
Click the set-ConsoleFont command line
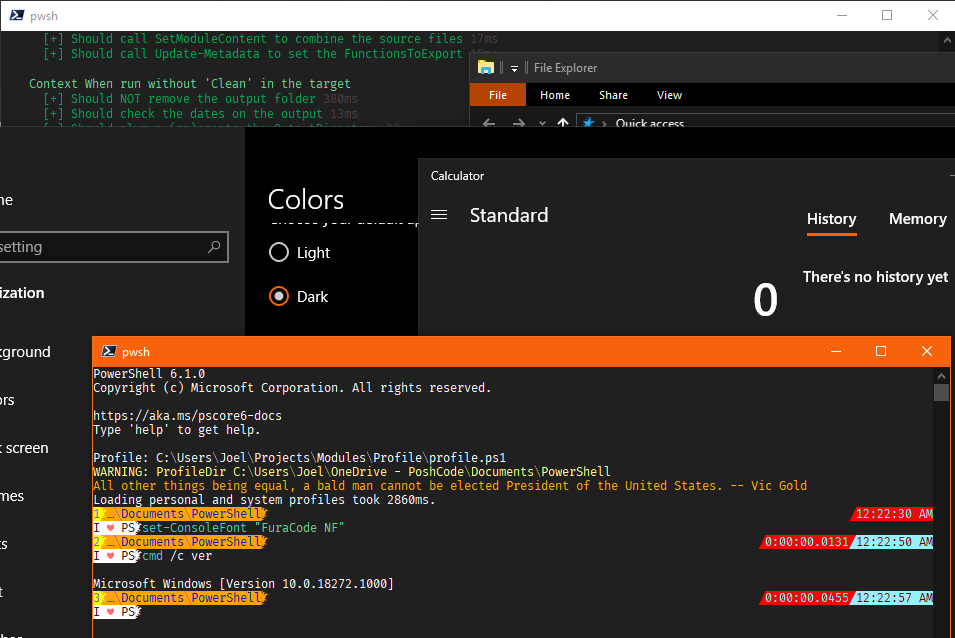pyautogui.click(x=243, y=528)
